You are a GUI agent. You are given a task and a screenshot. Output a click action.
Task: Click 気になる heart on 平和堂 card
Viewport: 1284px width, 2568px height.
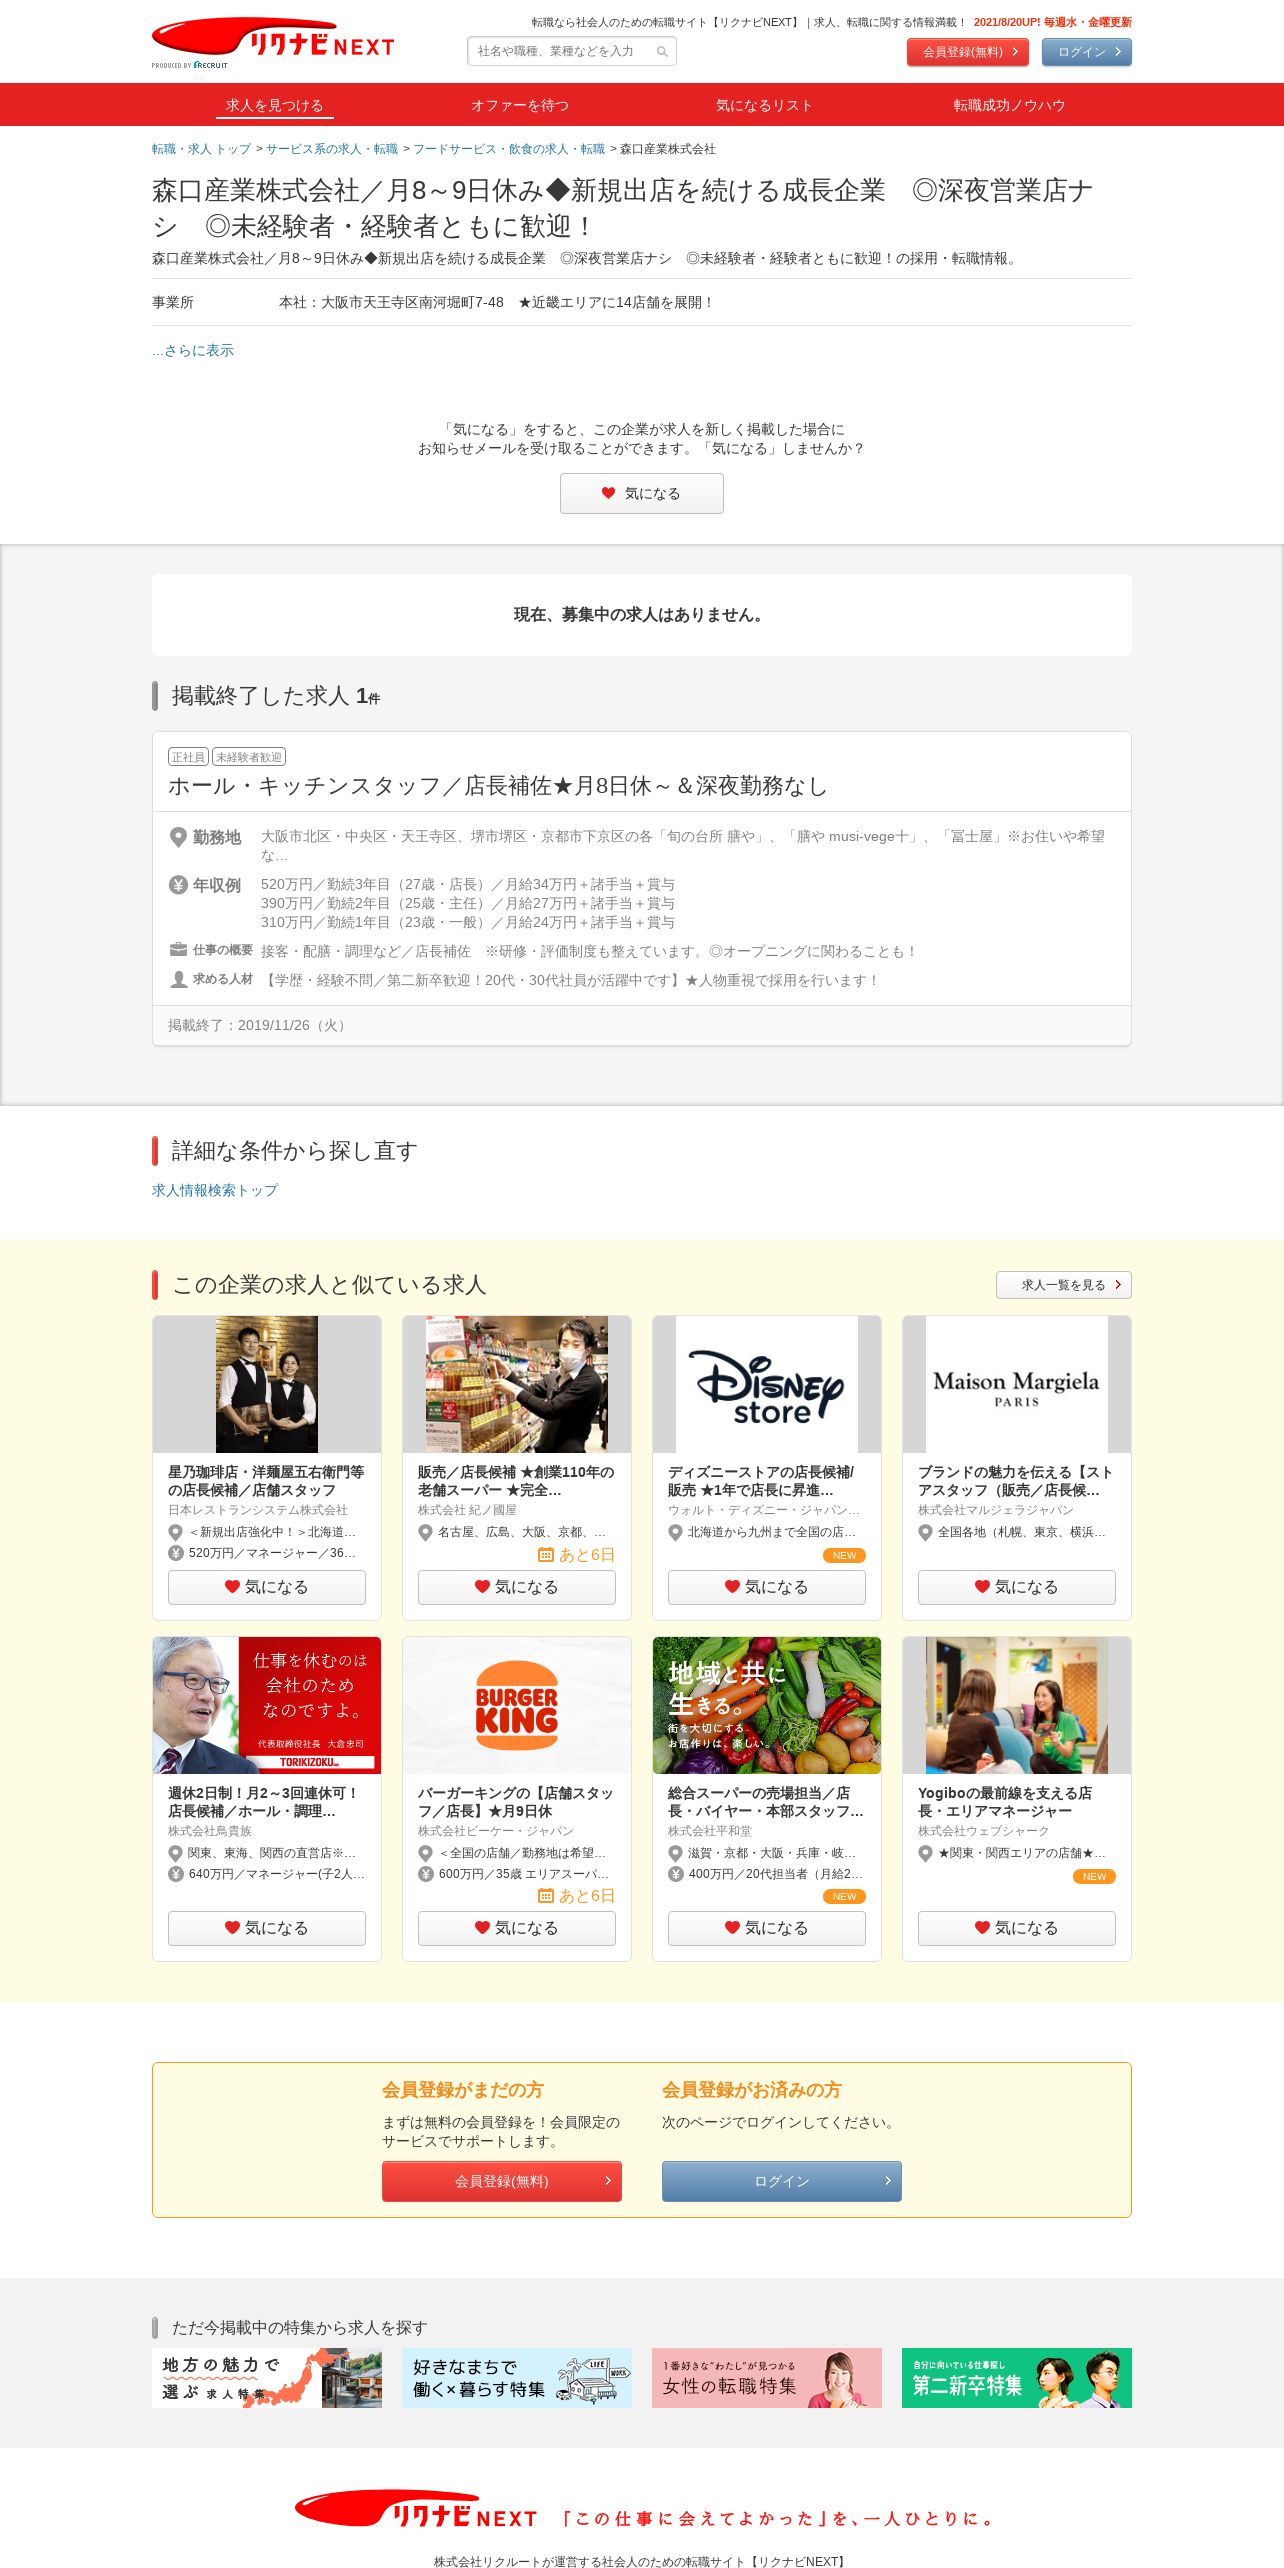[767, 1928]
